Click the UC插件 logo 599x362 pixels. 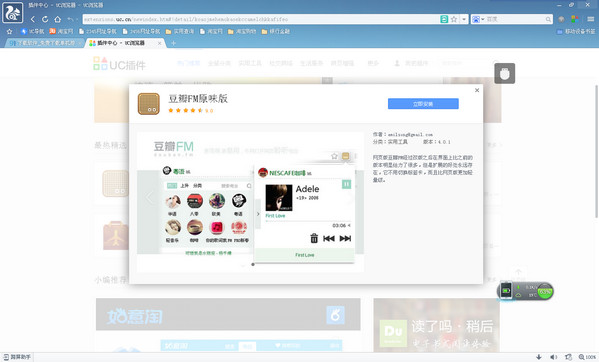[x=119, y=65]
